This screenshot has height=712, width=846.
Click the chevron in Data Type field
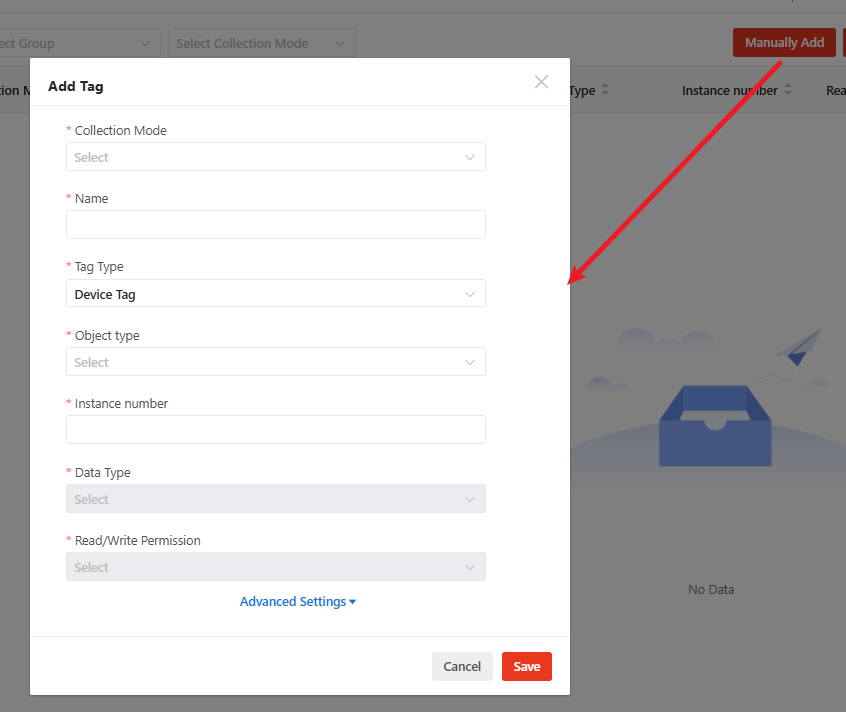(470, 499)
